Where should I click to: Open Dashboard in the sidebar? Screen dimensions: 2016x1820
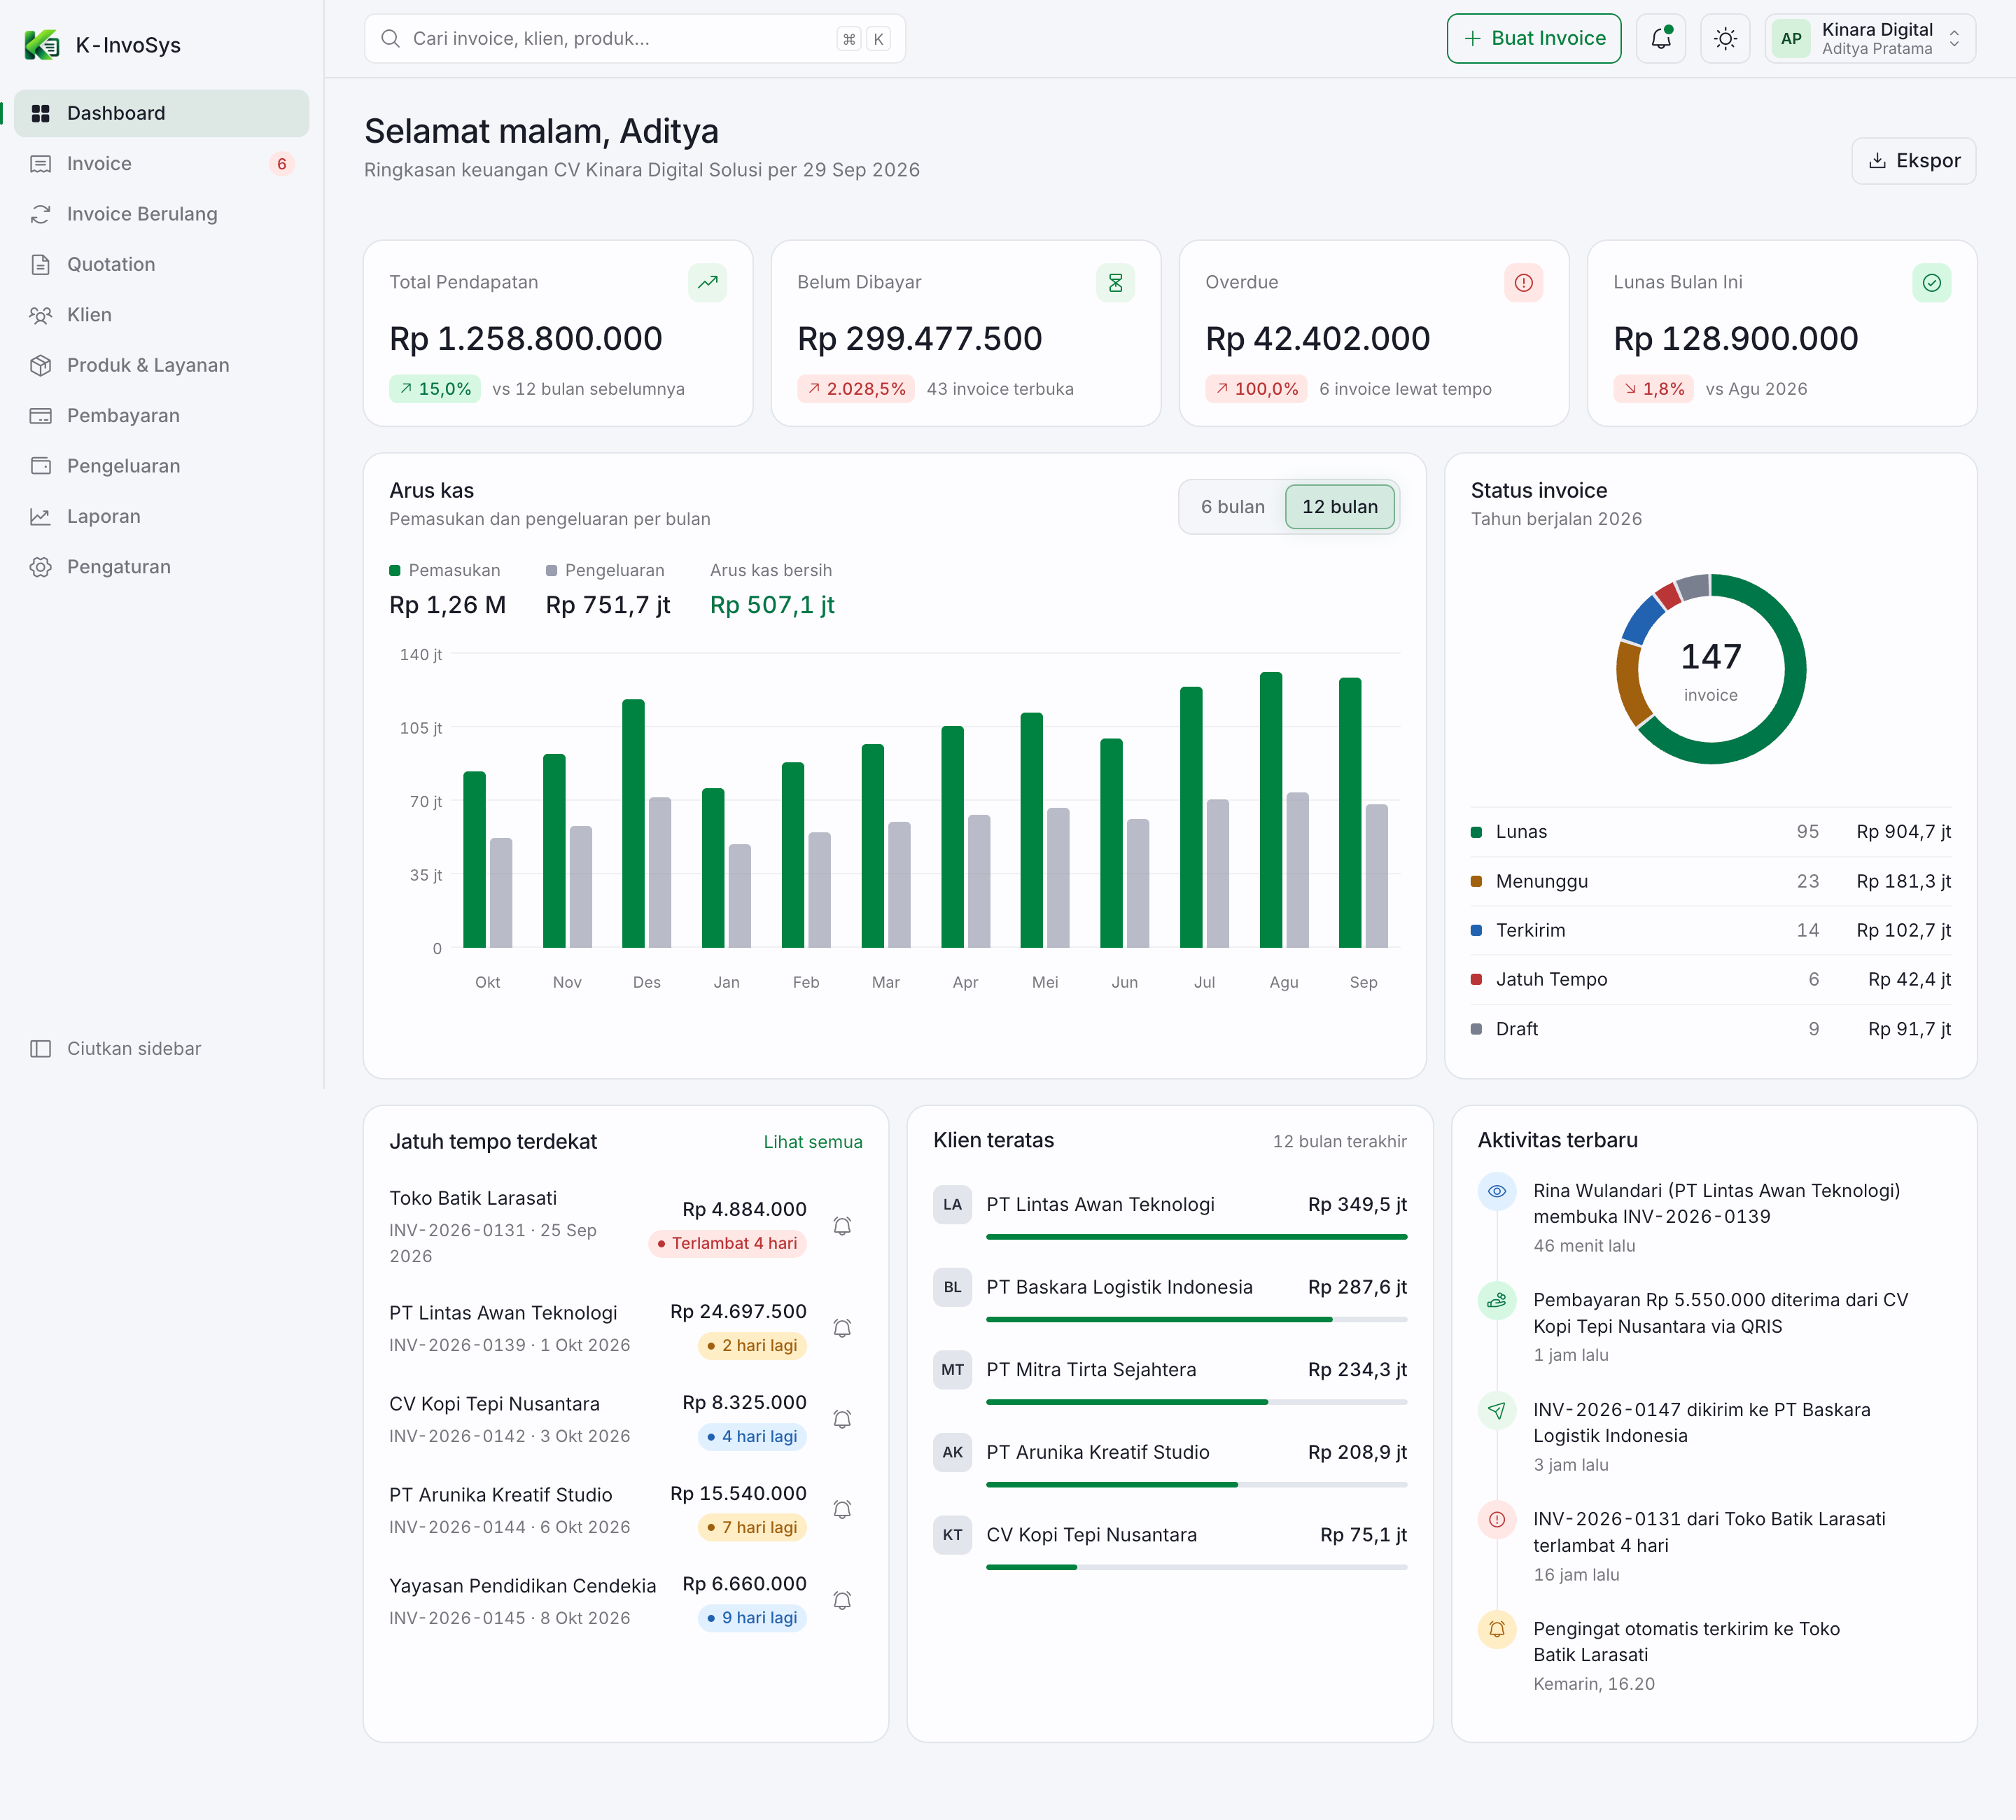(x=162, y=113)
